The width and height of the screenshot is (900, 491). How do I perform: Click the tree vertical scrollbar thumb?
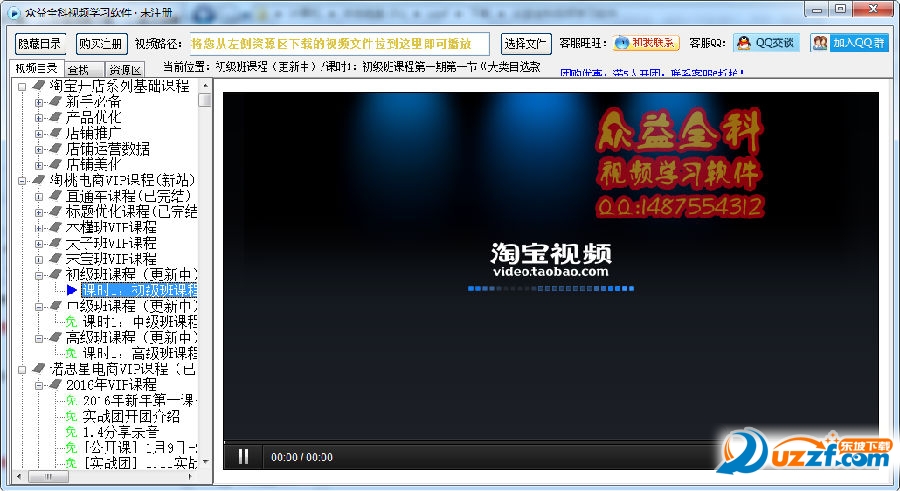coord(205,100)
